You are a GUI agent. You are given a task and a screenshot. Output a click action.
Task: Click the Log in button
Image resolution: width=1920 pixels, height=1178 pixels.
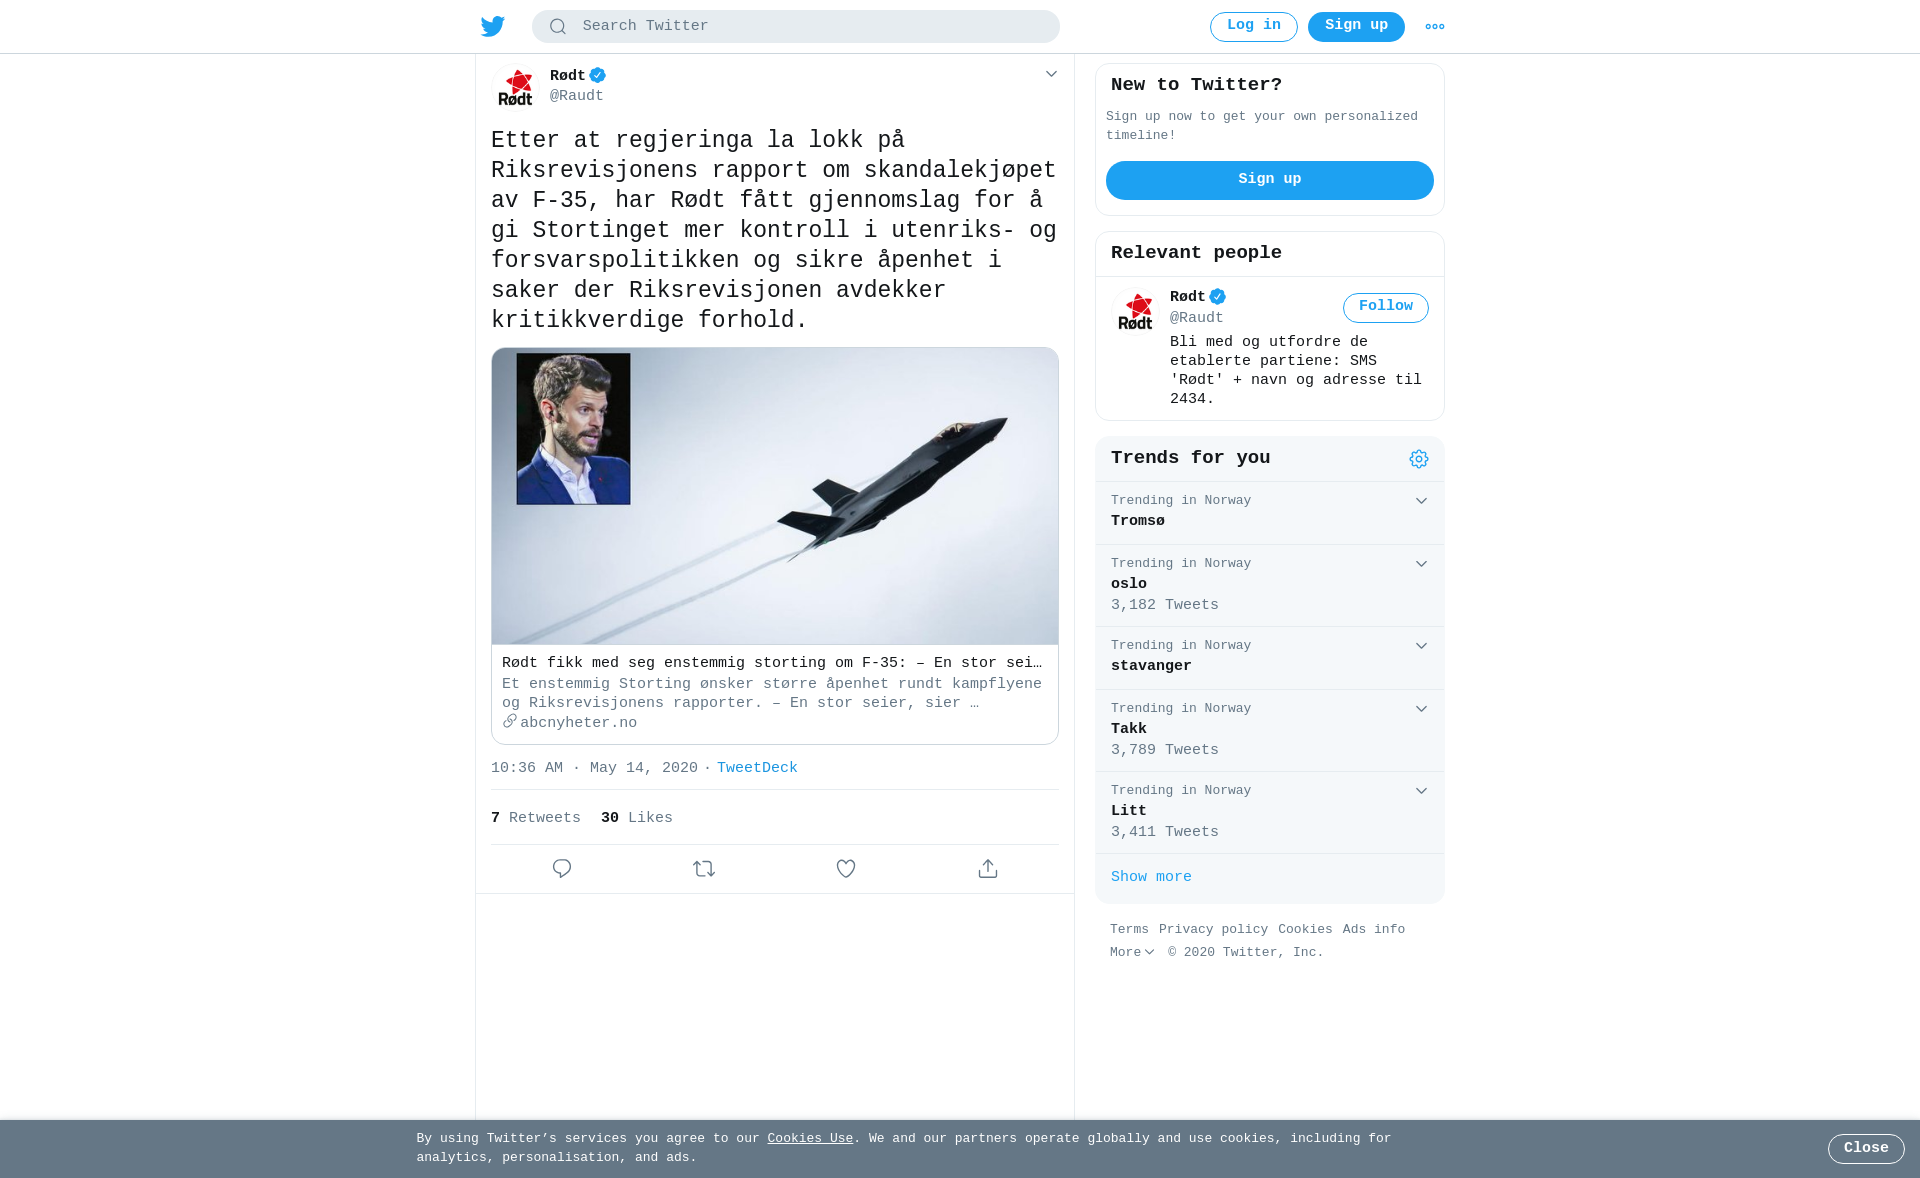point(1254,27)
